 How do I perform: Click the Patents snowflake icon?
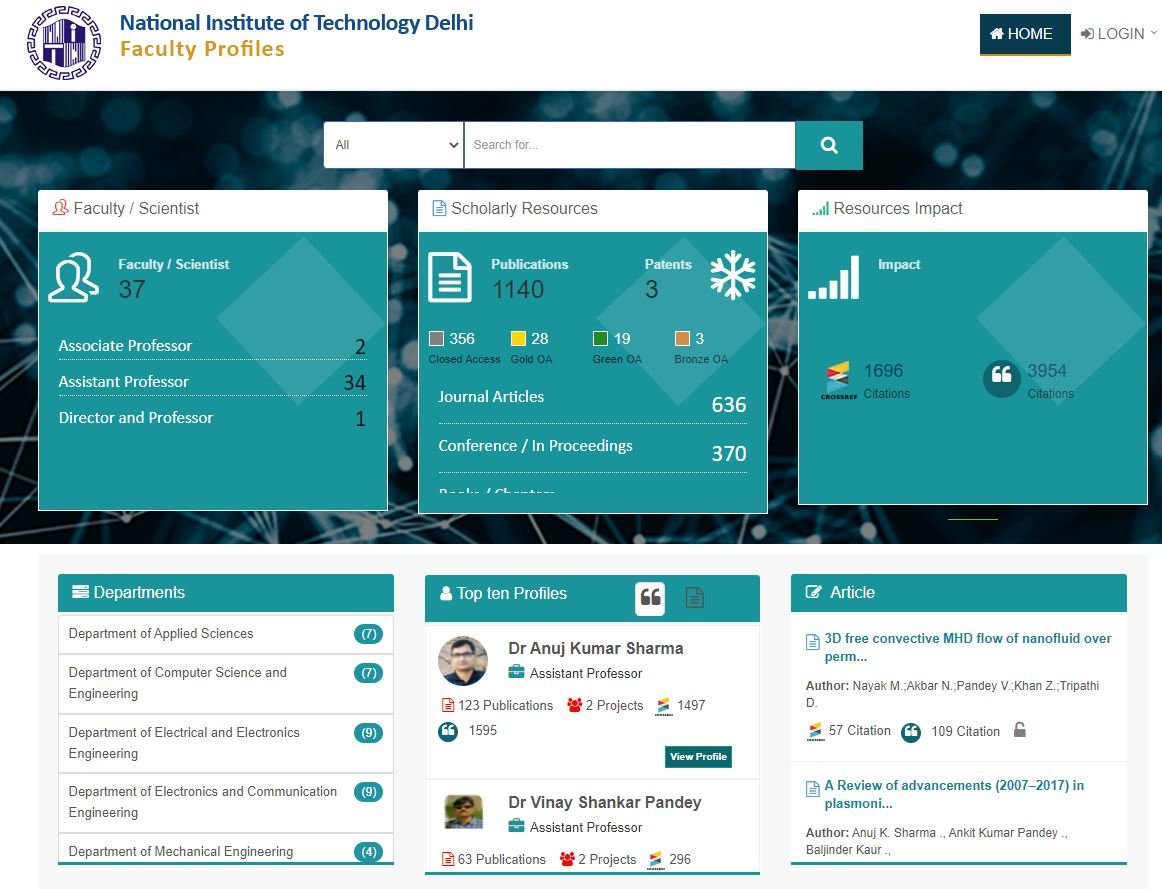[x=732, y=276]
